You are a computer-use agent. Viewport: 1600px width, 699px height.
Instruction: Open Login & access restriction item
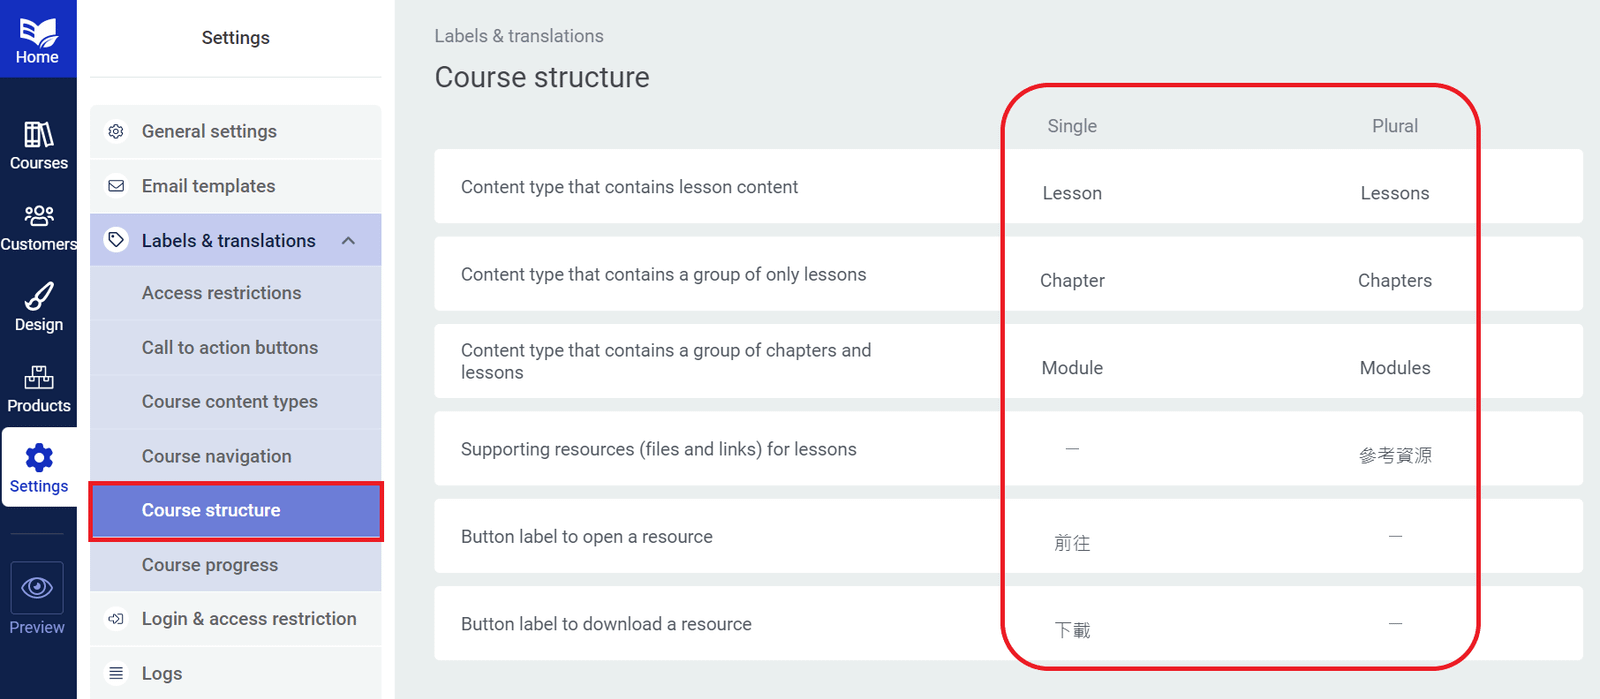(236, 619)
